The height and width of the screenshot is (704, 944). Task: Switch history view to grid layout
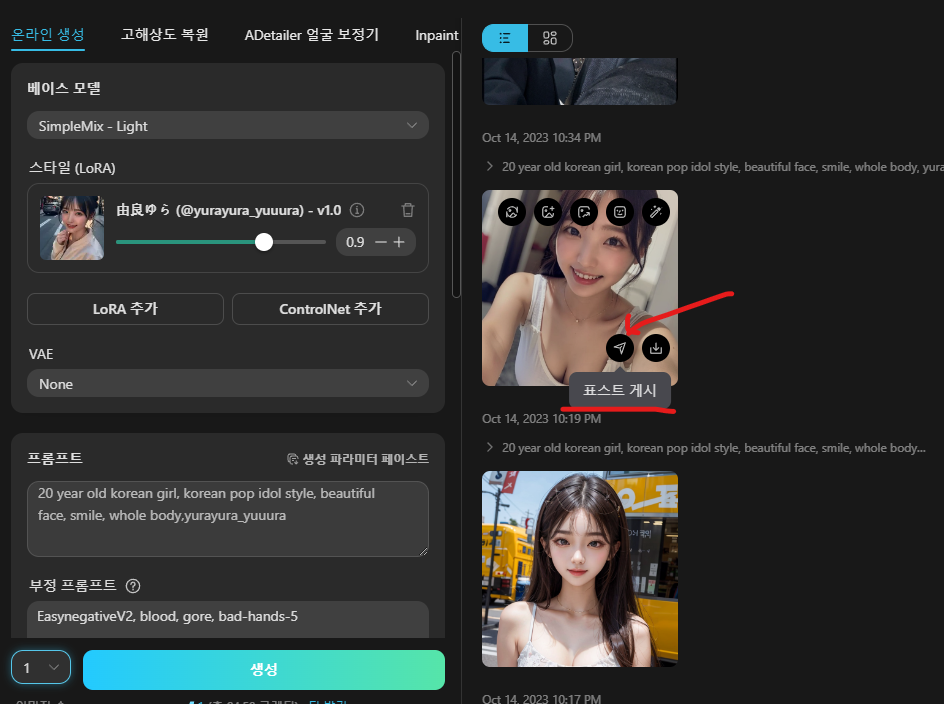tap(548, 37)
